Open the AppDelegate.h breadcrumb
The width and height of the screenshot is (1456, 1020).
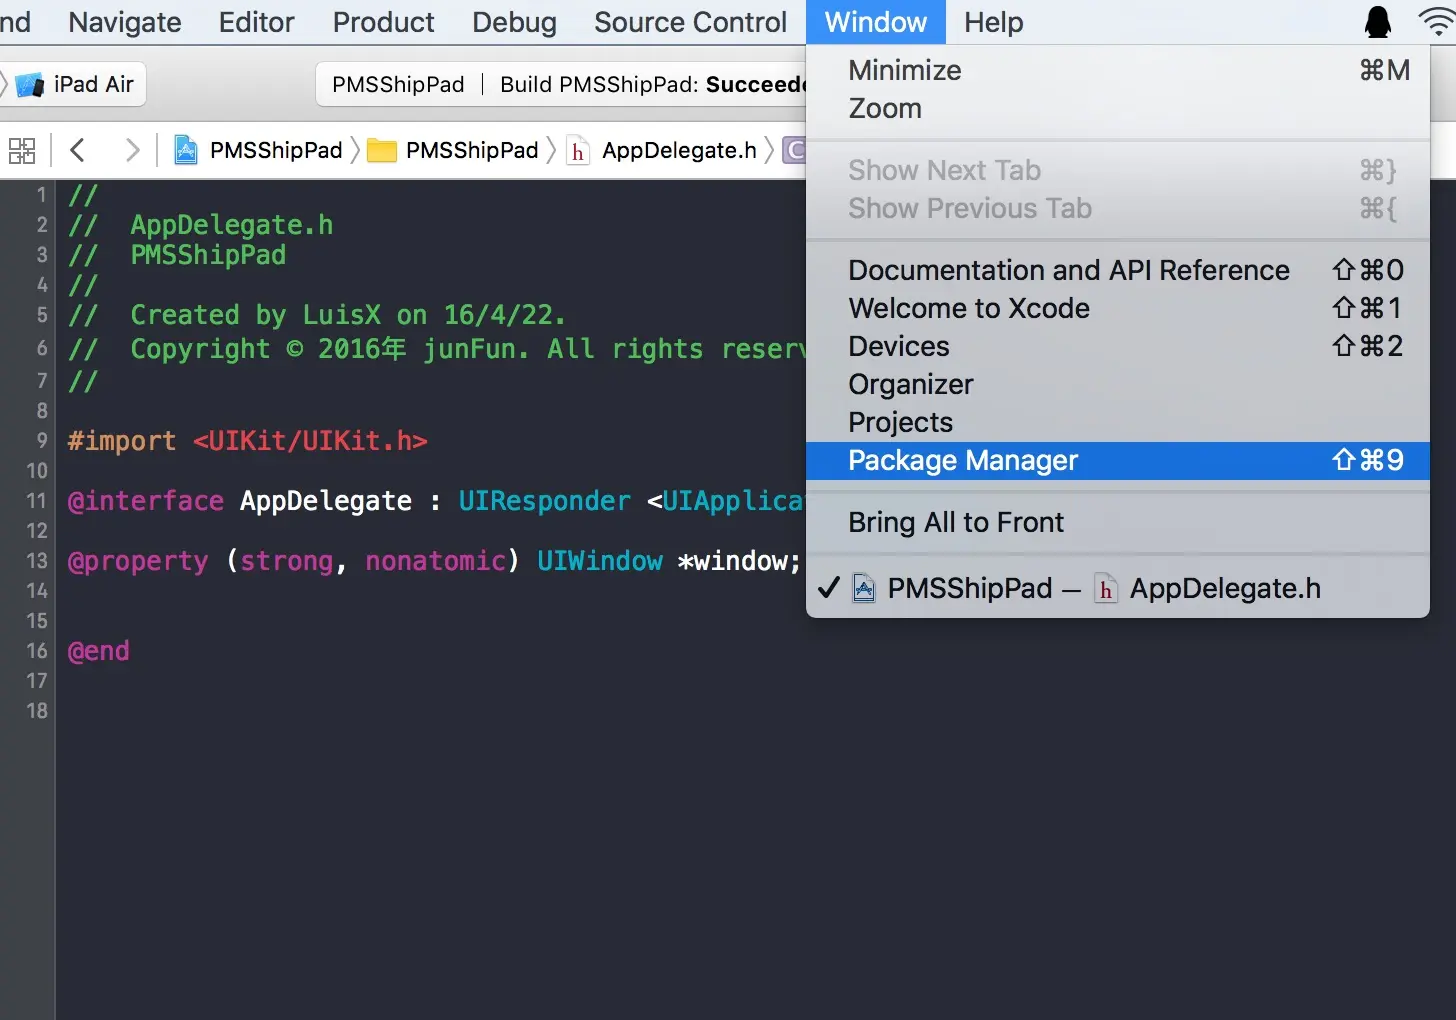click(679, 150)
